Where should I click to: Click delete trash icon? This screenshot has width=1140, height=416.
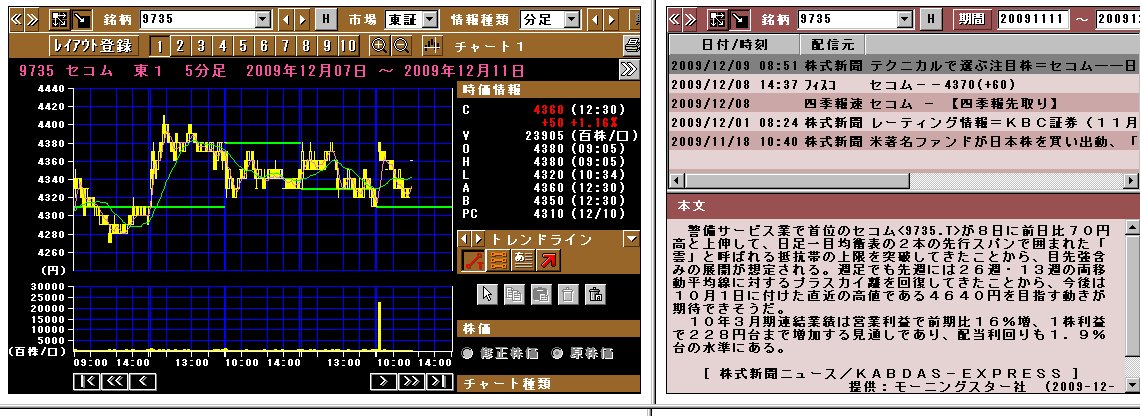click(x=569, y=294)
